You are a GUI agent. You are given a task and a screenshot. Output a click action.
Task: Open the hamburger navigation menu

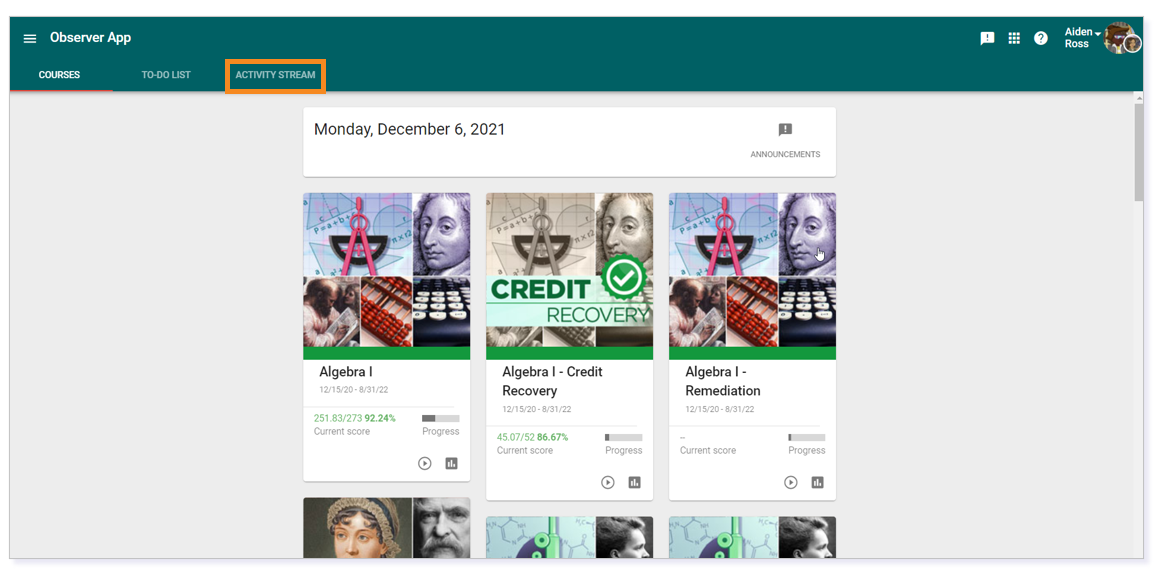[30, 38]
